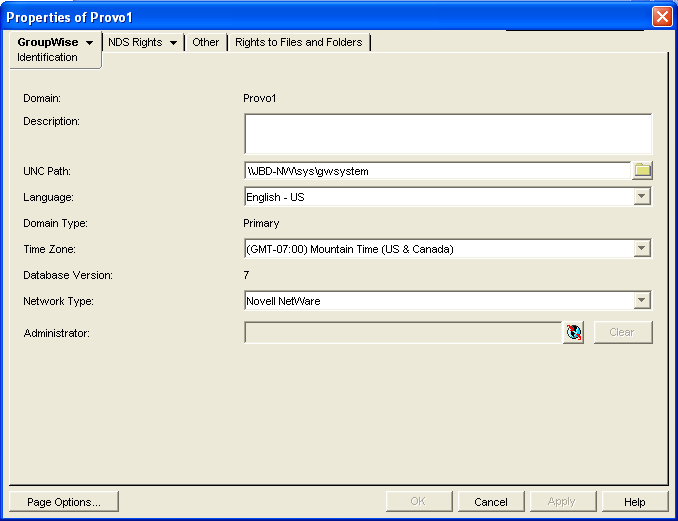Click the 'Provo1' domain value

pyautogui.click(x=259, y=99)
